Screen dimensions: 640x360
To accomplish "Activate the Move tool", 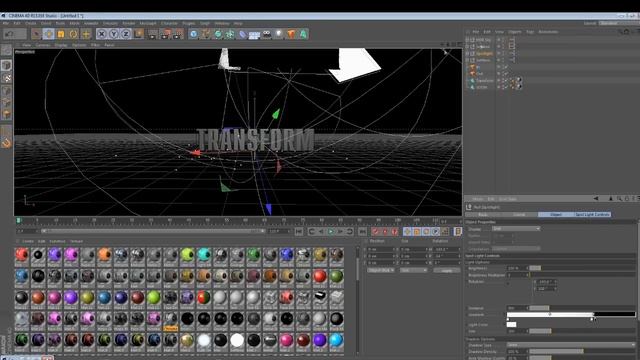I will tap(49, 34).
